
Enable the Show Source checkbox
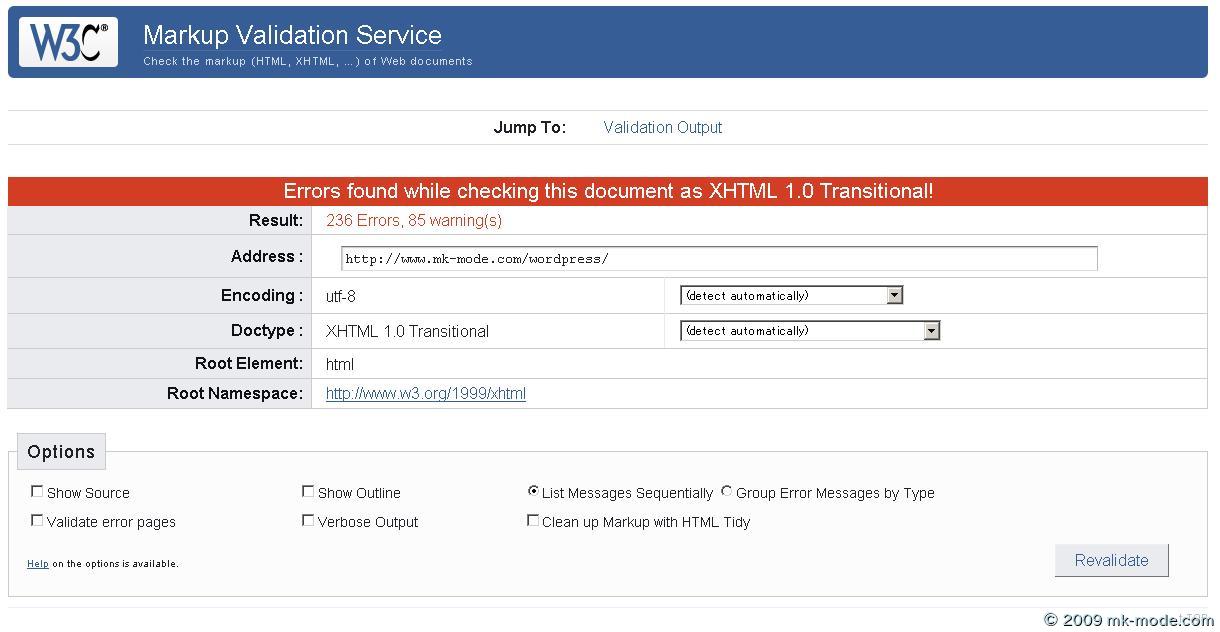[37, 492]
